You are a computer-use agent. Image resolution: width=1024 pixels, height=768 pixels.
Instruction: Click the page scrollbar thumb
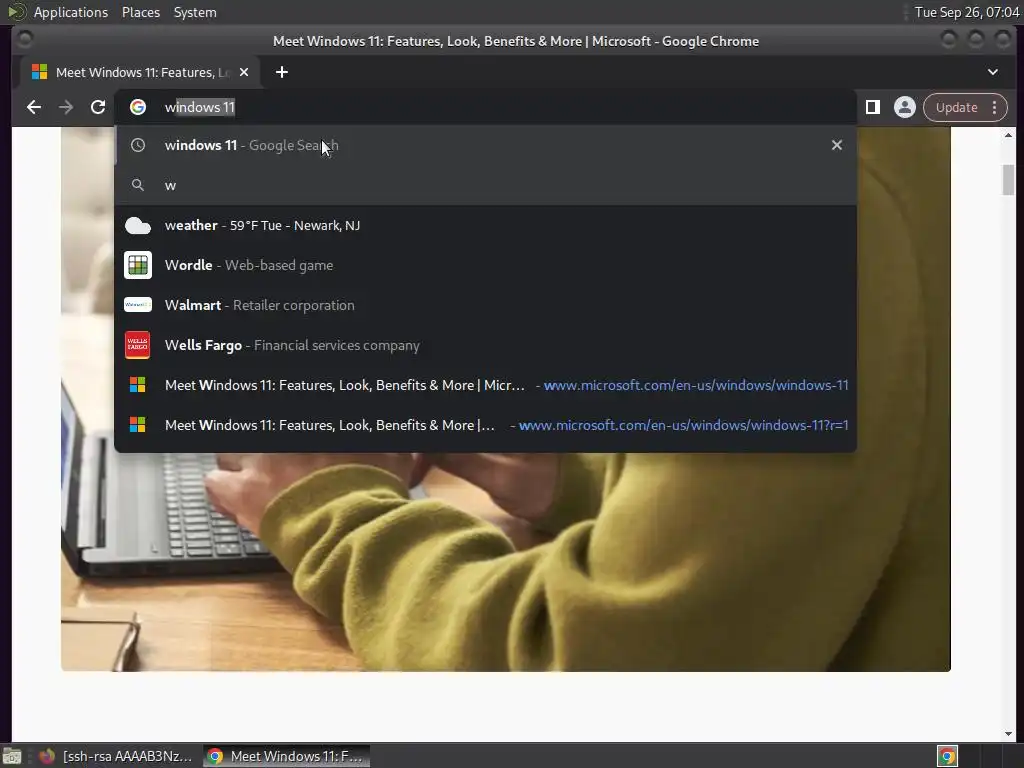(x=1008, y=180)
